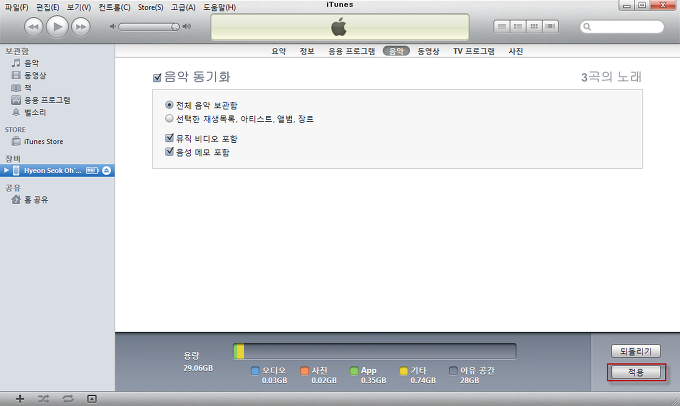Switch to Cover Flow view button
The image size is (680, 406).
coord(550,27)
